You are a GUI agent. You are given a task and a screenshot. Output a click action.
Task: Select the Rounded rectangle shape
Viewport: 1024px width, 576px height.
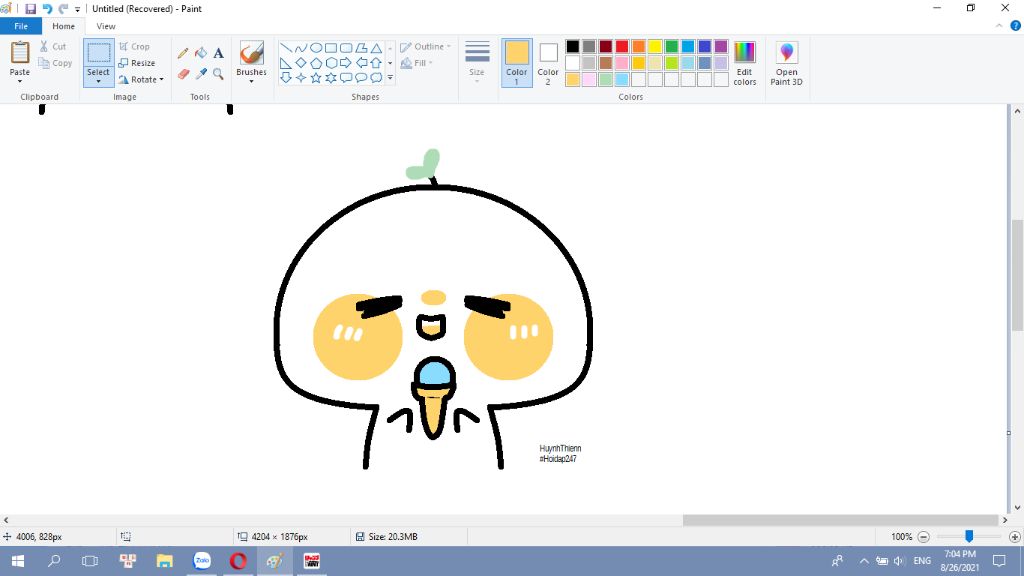[x=345, y=48]
